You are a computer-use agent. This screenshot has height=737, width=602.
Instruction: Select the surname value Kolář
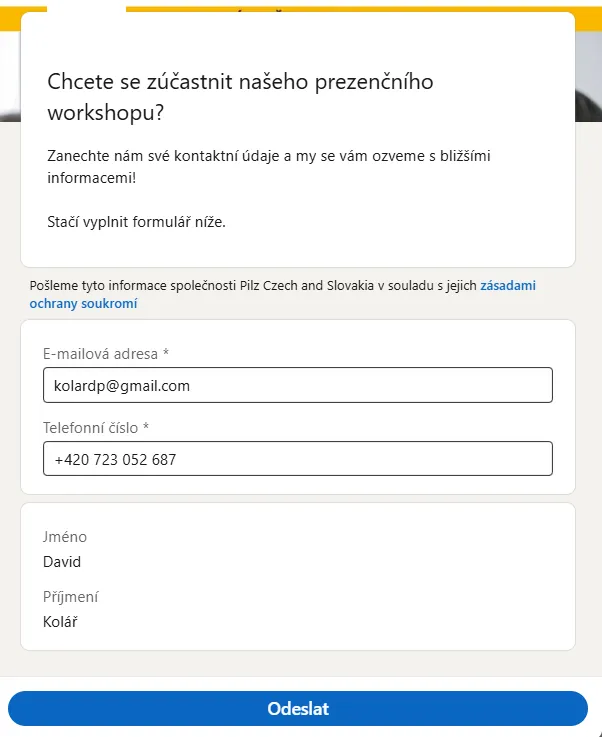point(61,622)
